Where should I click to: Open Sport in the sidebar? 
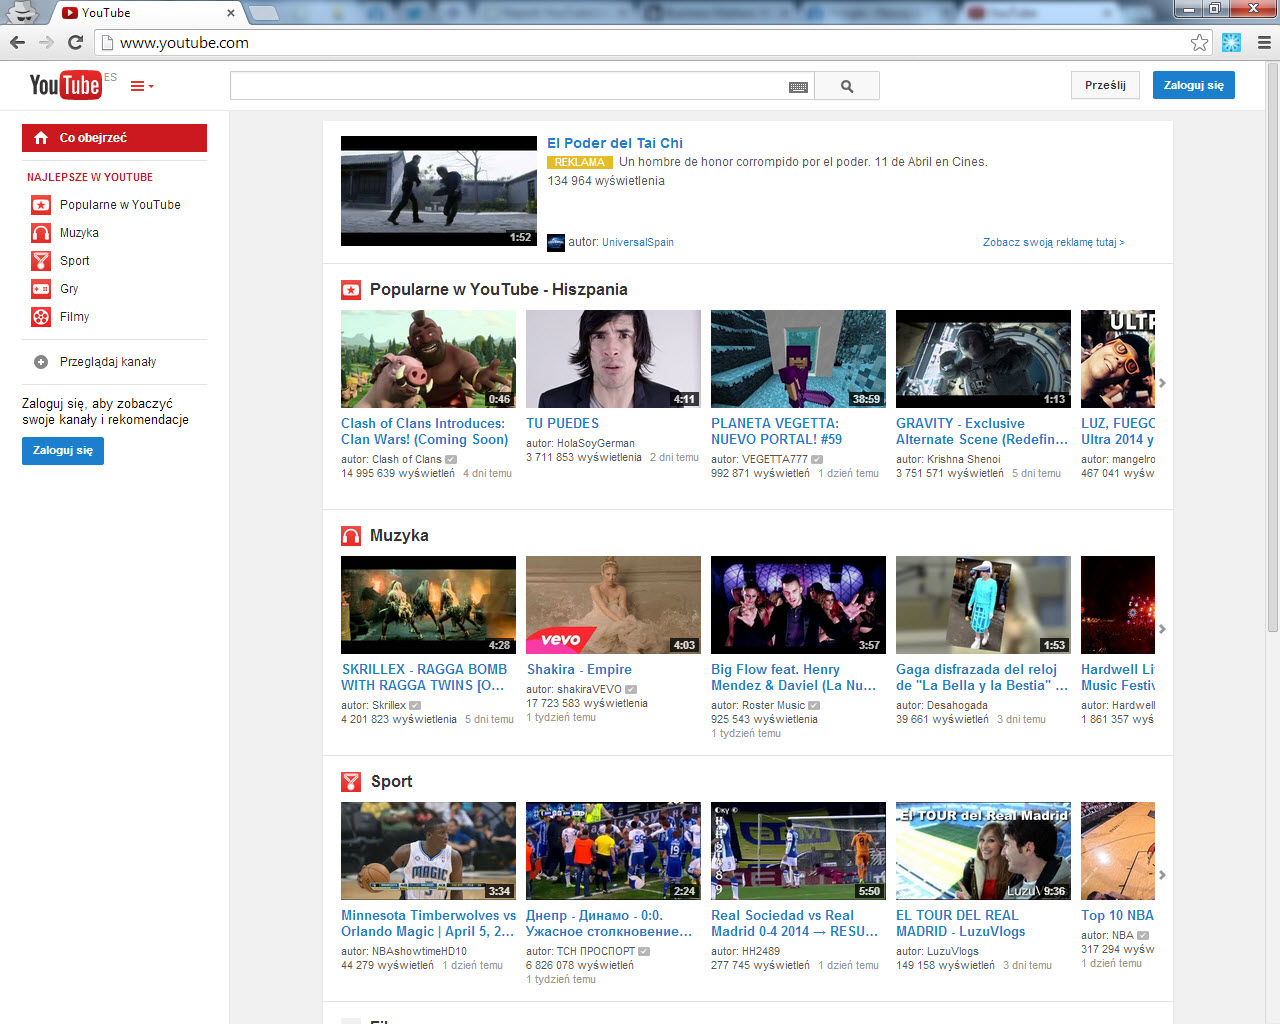(74, 261)
